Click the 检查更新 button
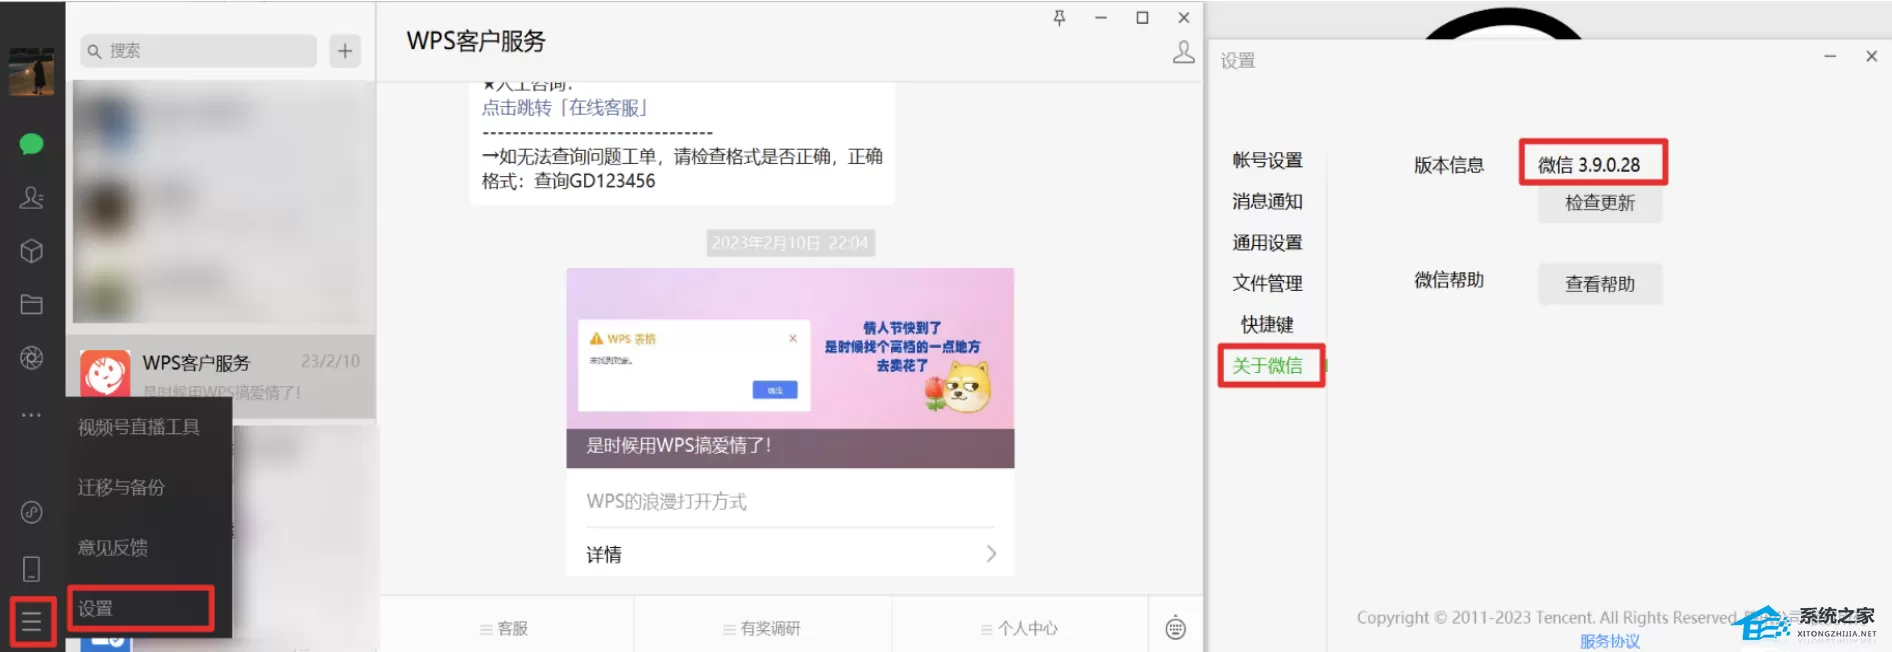The image size is (1892, 652). [1600, 203]
